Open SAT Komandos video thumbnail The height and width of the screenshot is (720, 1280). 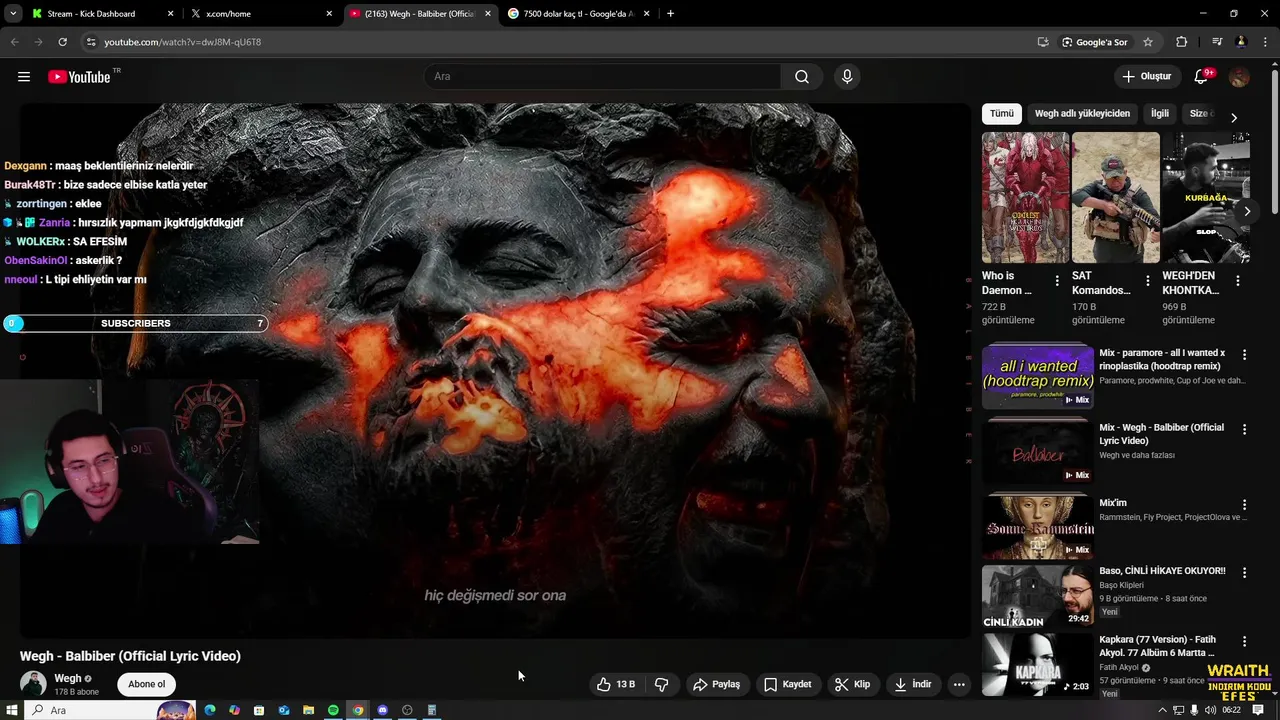pyautogui.click(x=1115, y=198)
